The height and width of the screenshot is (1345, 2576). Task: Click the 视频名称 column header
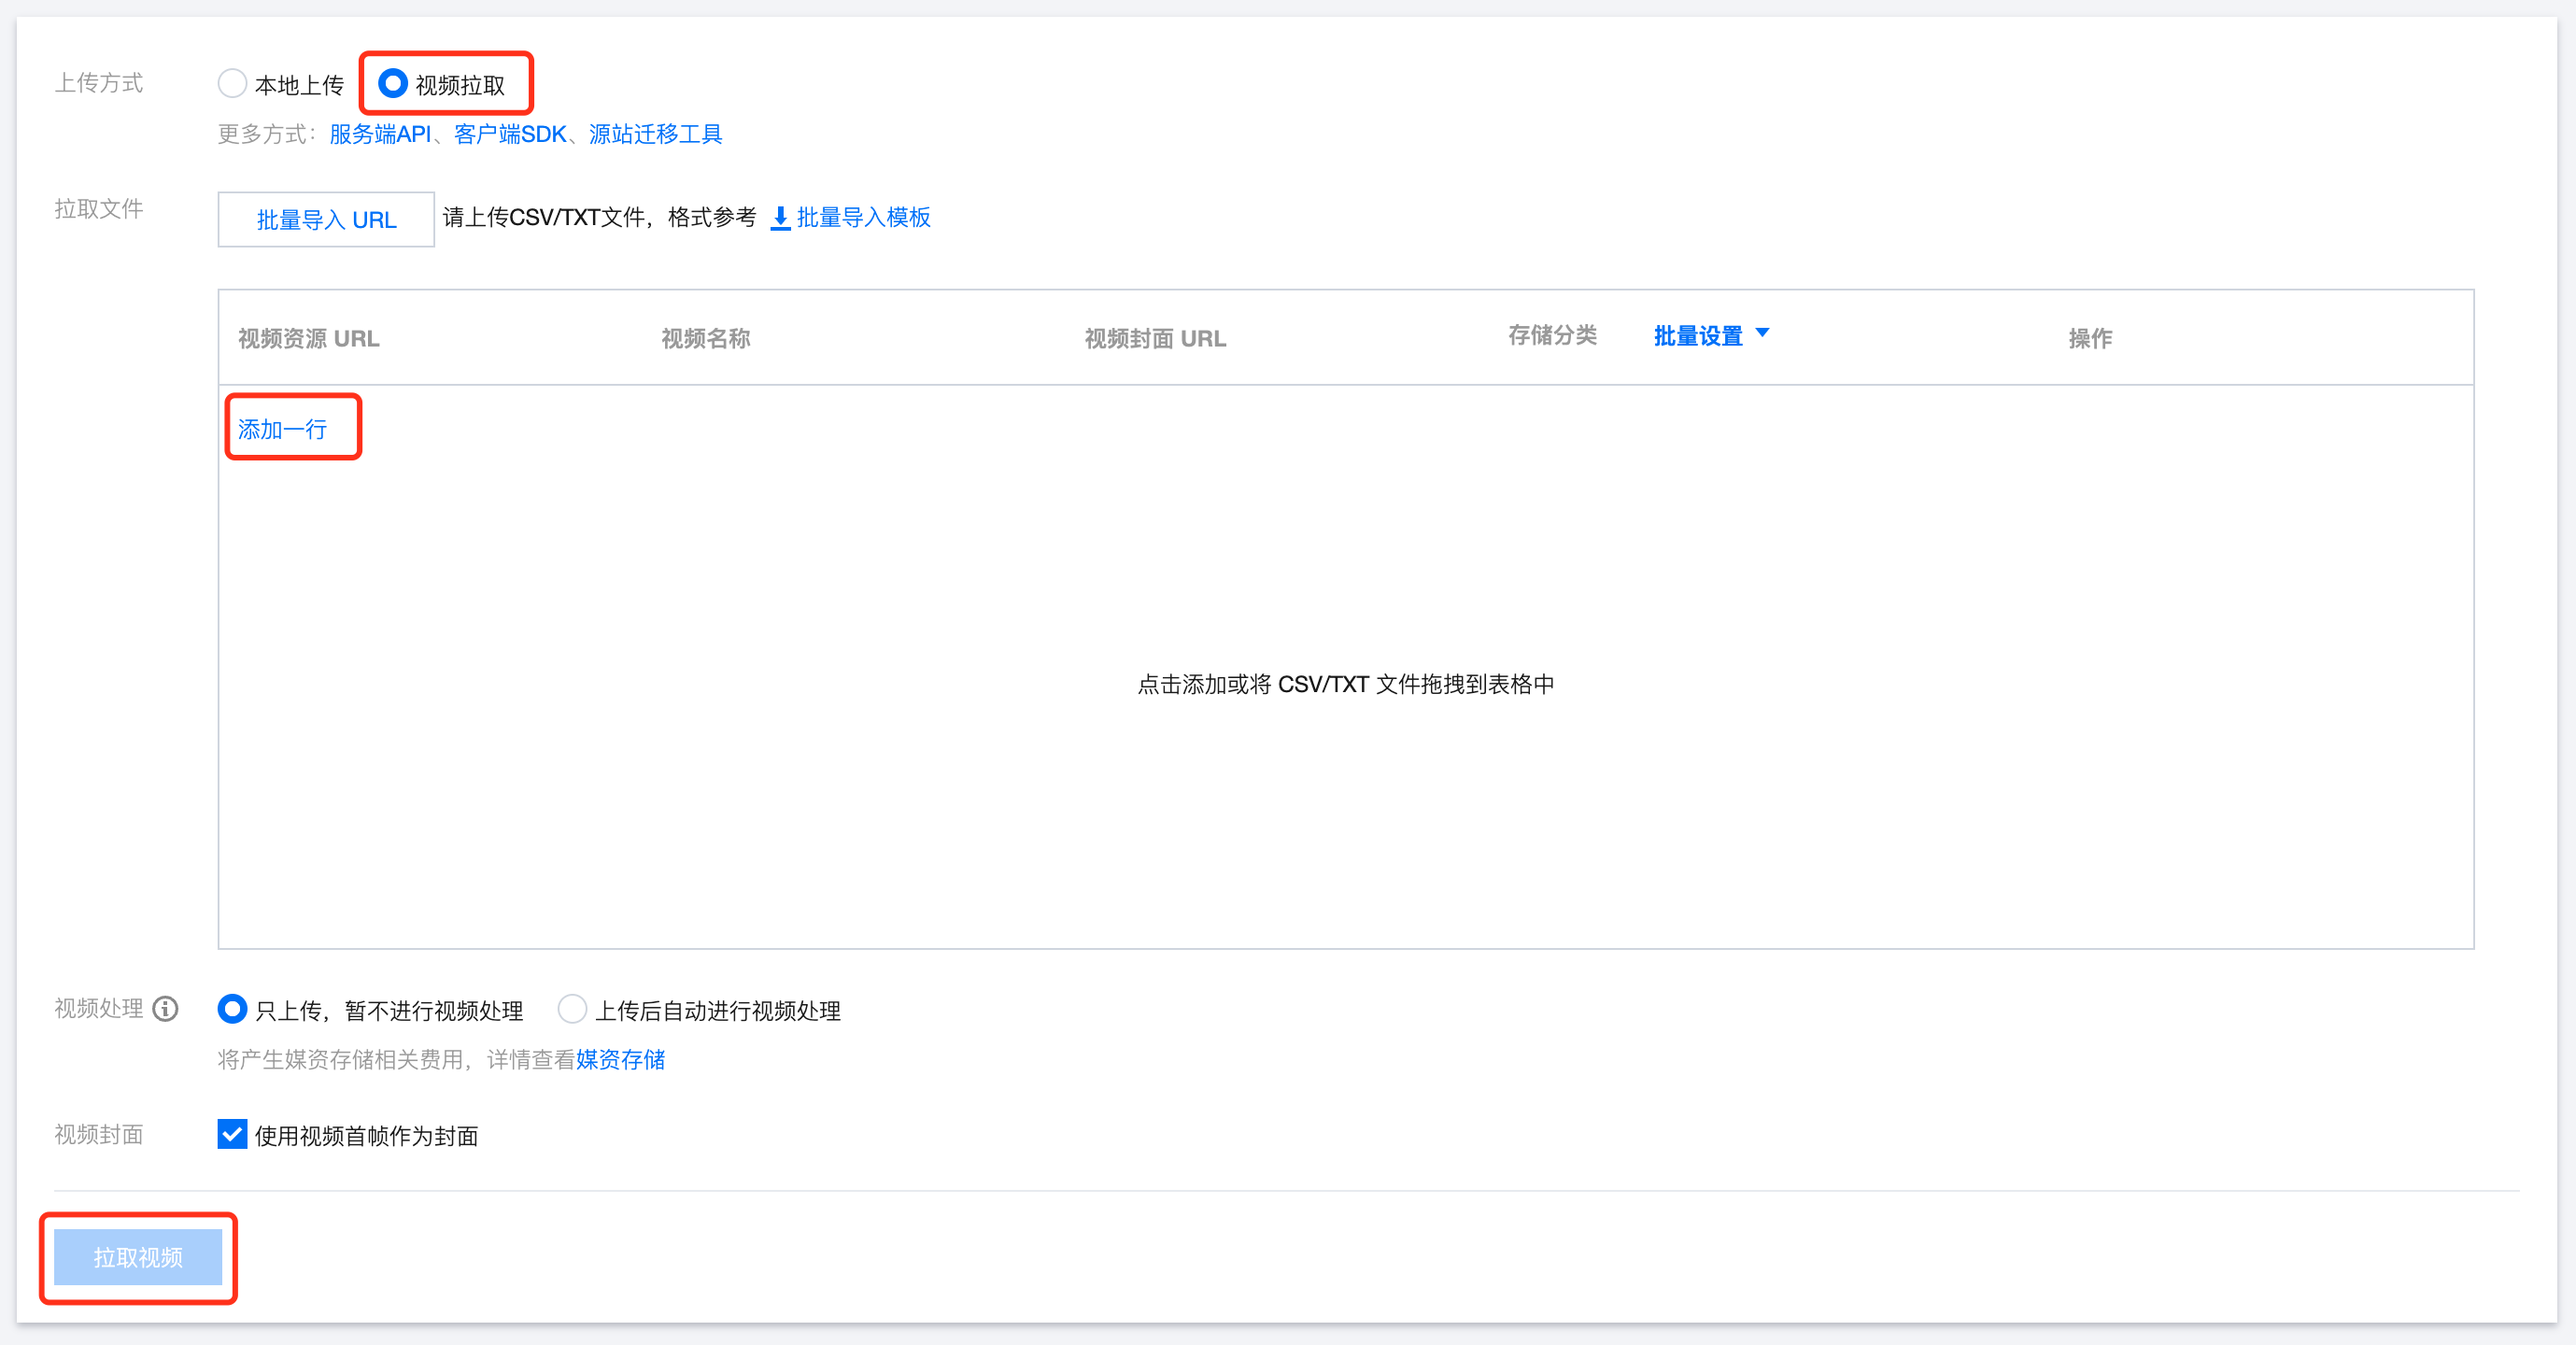pos(705,338)
